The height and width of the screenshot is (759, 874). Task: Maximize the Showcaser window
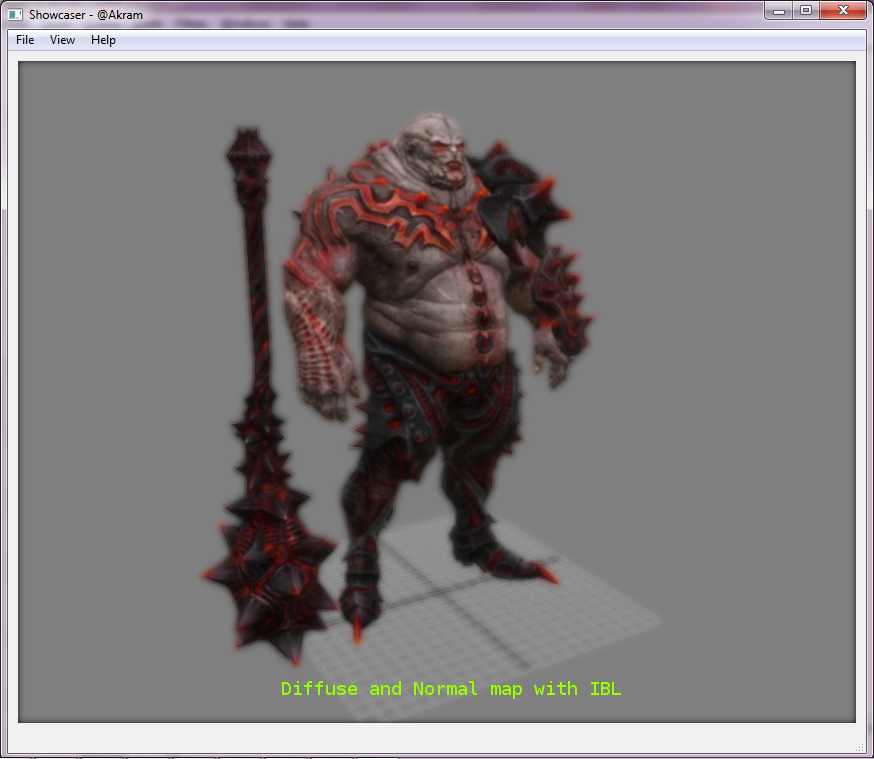click(x=806, y=11)
